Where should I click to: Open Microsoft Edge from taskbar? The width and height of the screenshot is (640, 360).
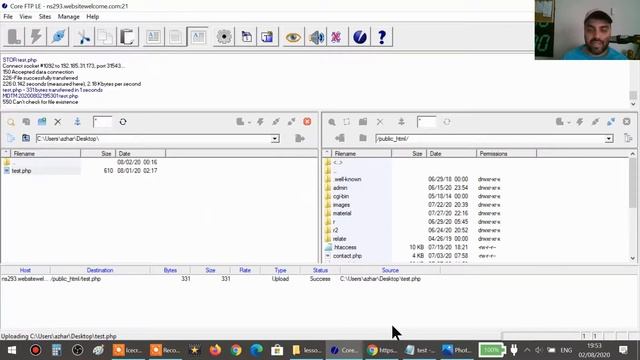256,350
